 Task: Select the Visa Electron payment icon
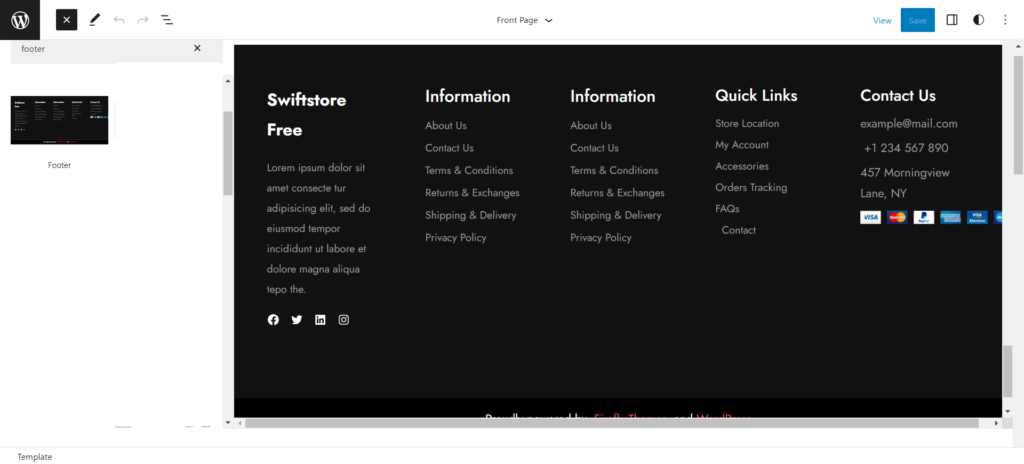(x=978, y=217)
